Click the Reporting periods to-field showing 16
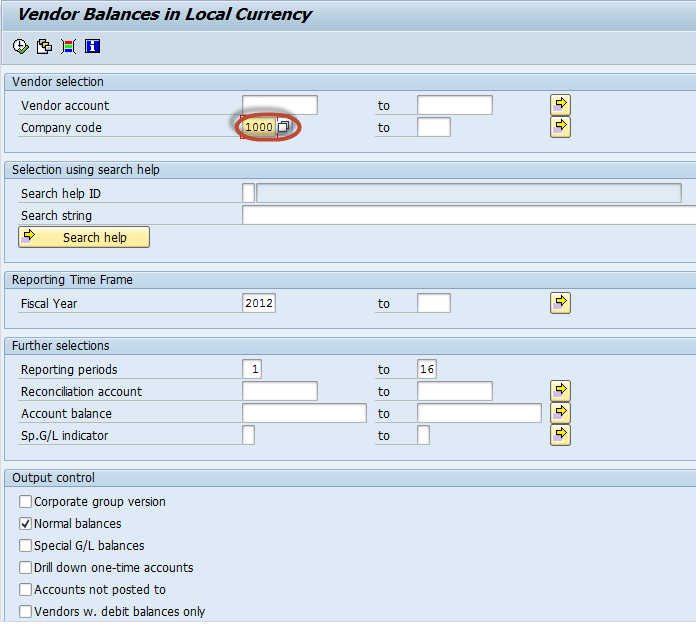 [427, 369]
